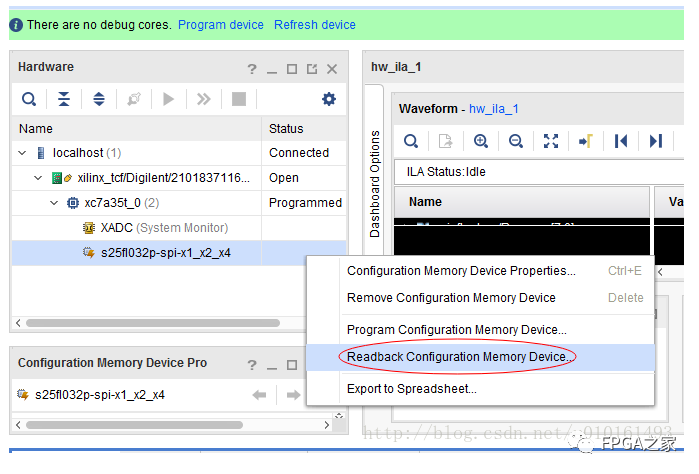Click the properties panel scroll left arrow

(18, 425)
